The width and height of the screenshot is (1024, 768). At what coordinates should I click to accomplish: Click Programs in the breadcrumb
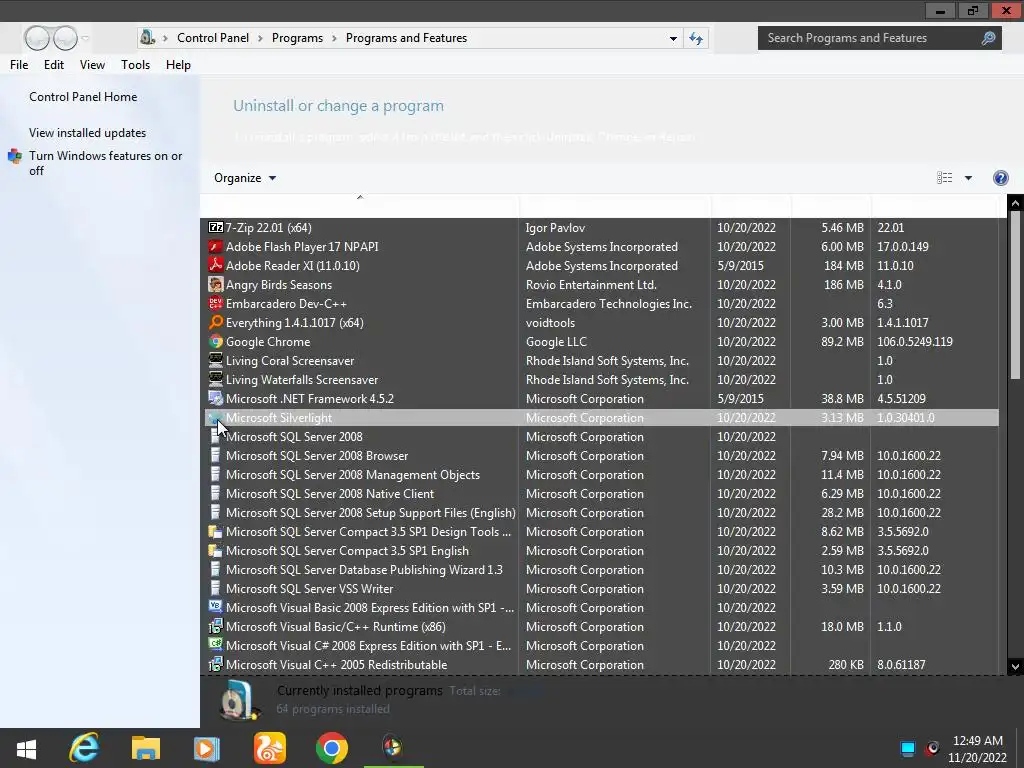[297, 38]
